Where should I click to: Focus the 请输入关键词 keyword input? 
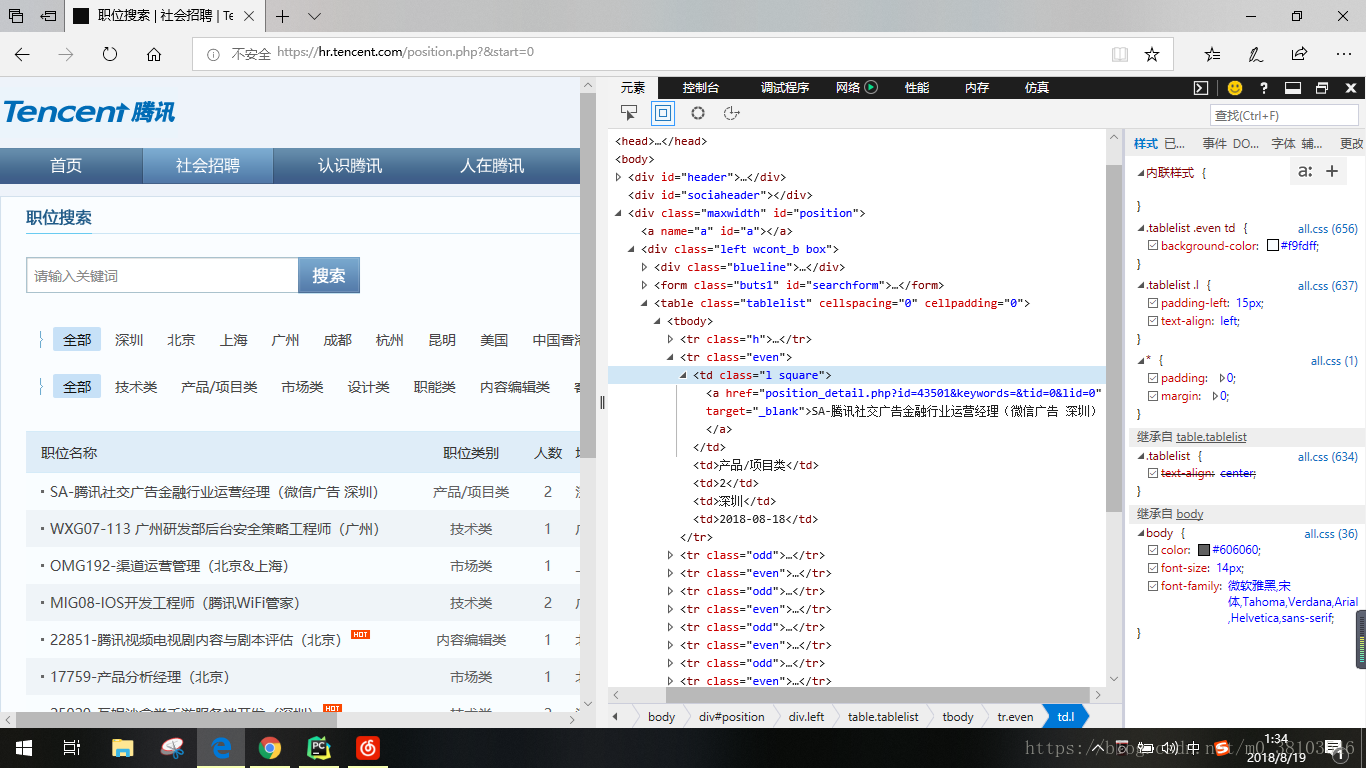(x=162, y=275)
